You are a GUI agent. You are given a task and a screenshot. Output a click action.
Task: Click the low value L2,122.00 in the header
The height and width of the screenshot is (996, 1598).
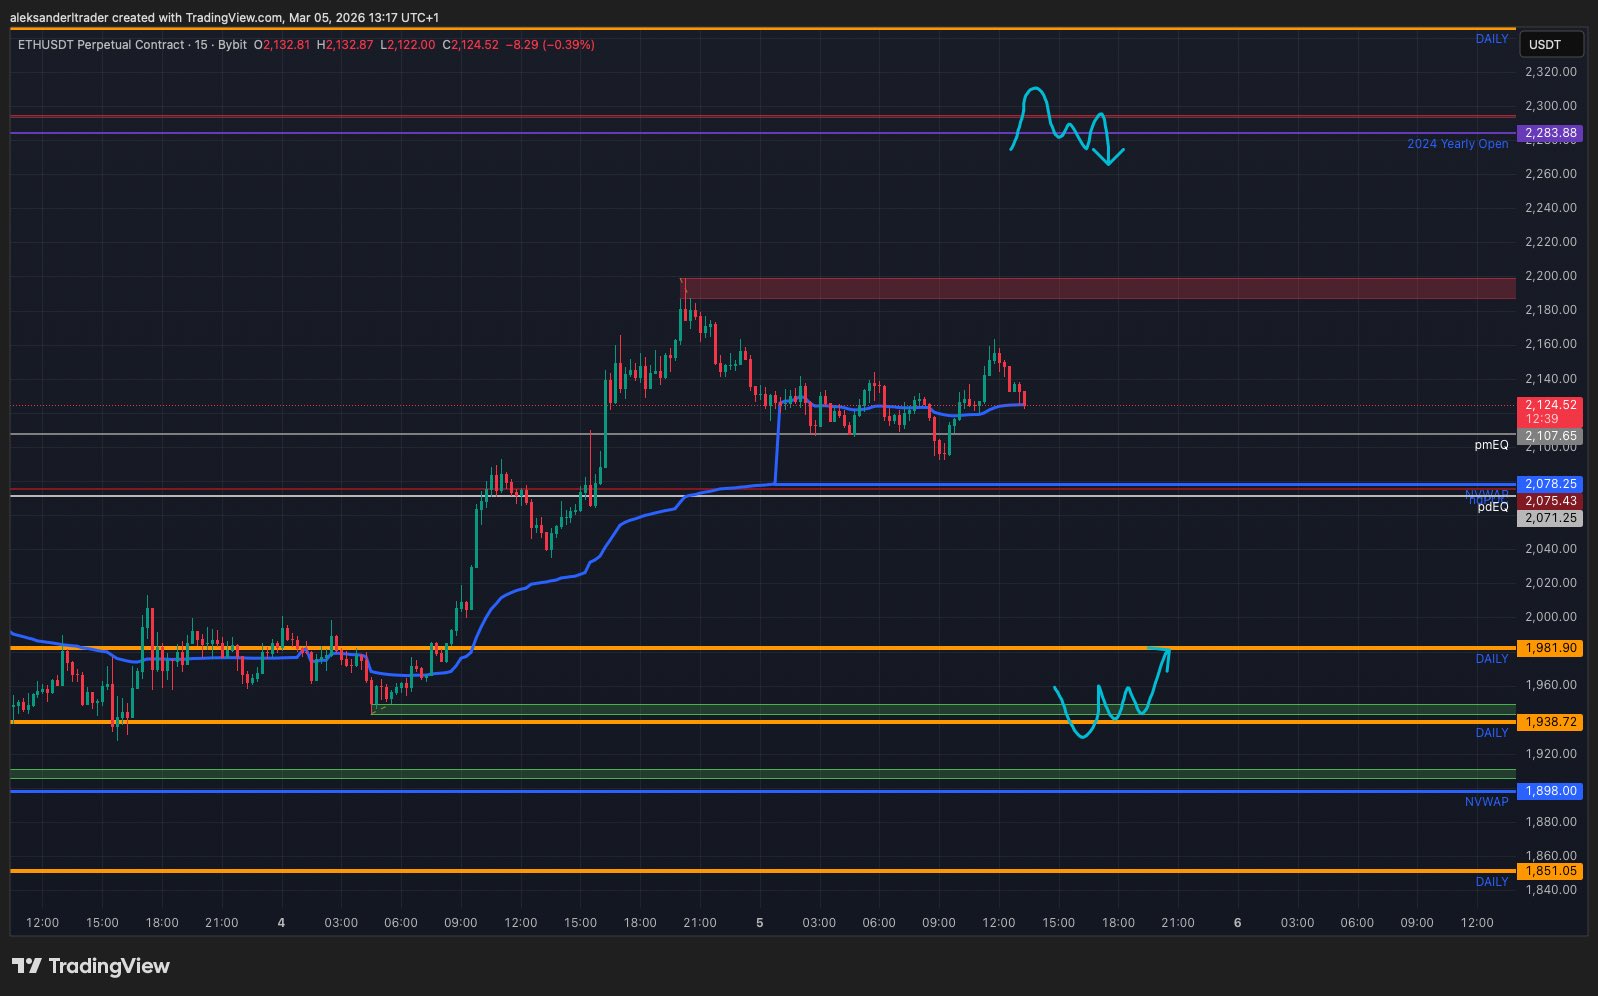[408, 45]
